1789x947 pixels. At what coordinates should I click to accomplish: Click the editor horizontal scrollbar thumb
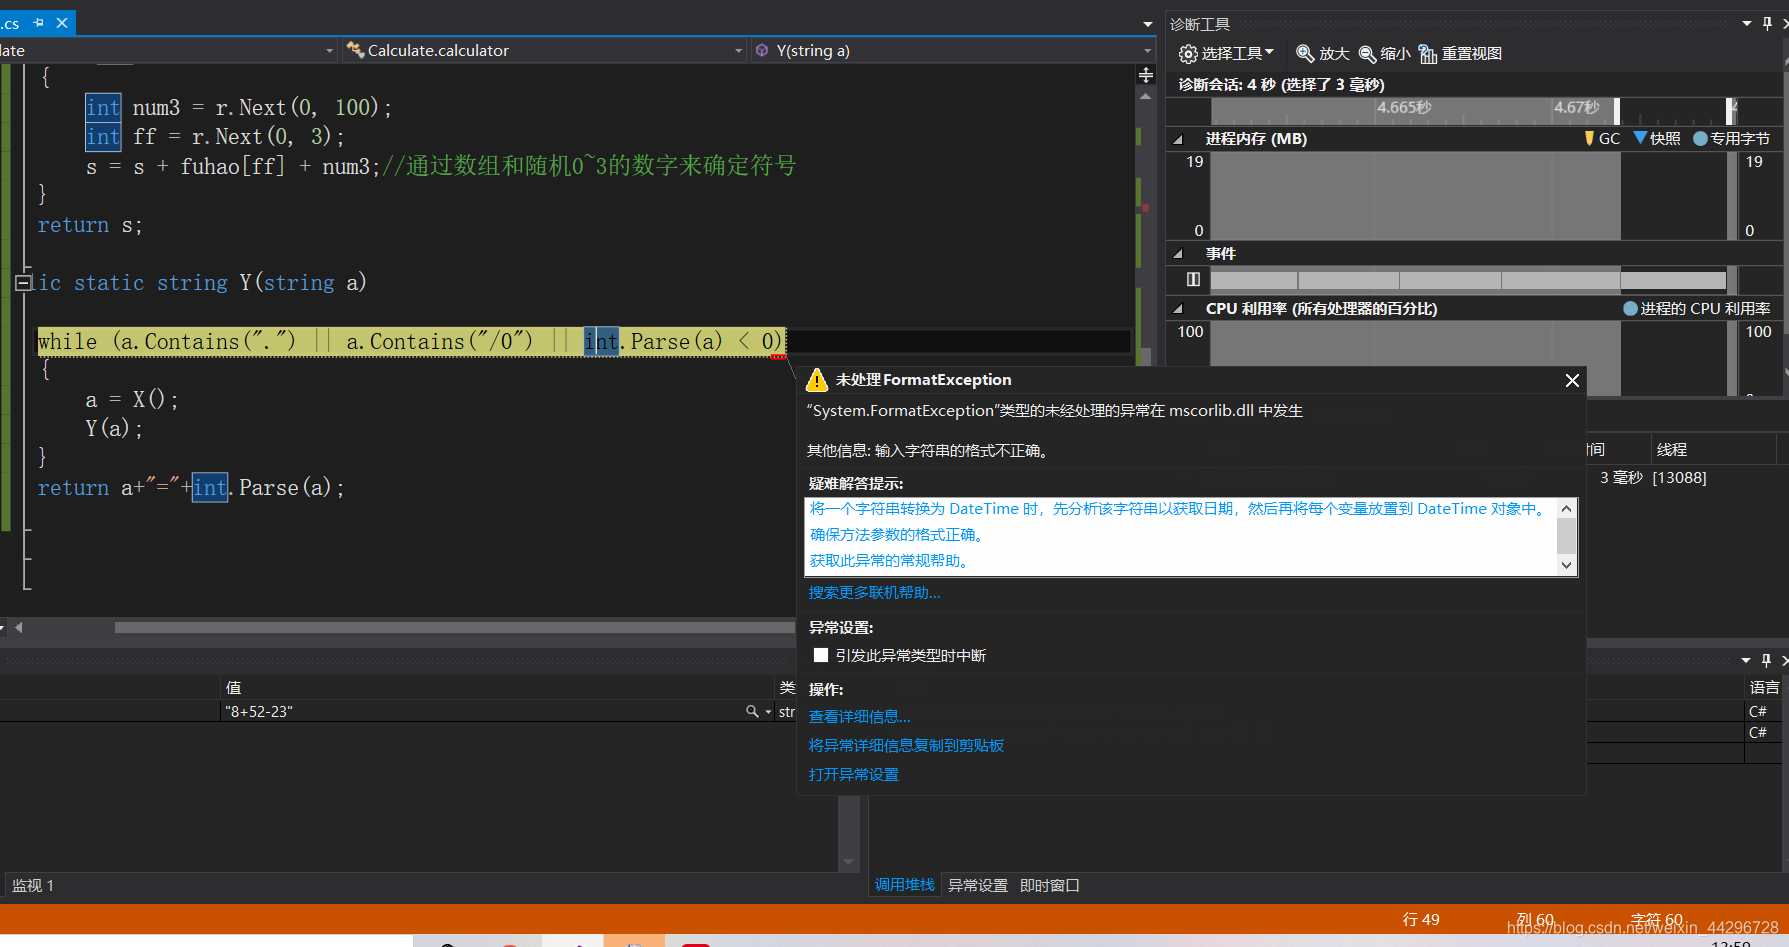point(455,628)
